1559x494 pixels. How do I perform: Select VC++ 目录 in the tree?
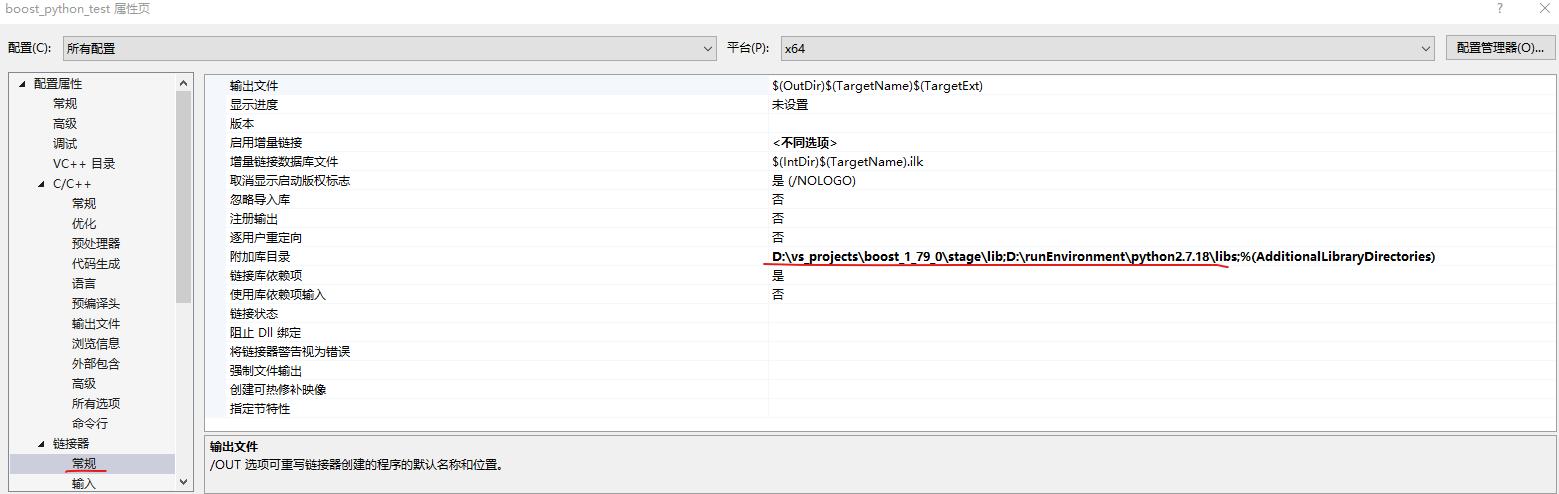coord(84,164)
